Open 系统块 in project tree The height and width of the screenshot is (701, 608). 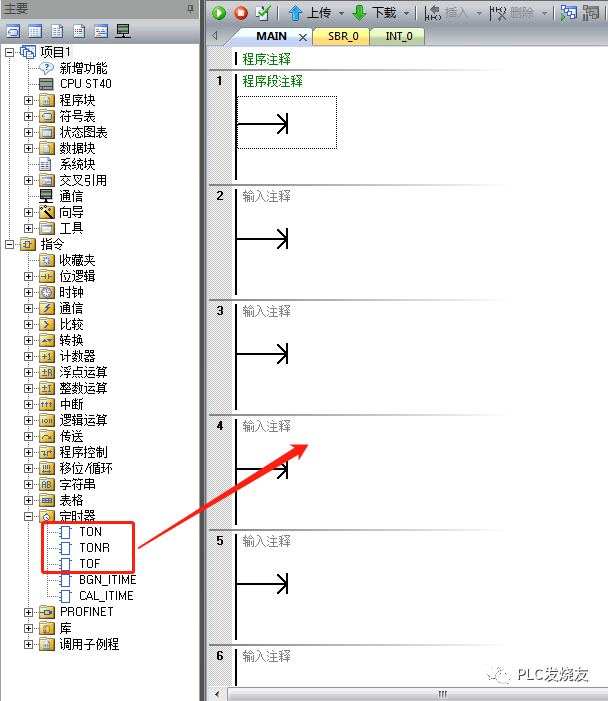(77, 164)
